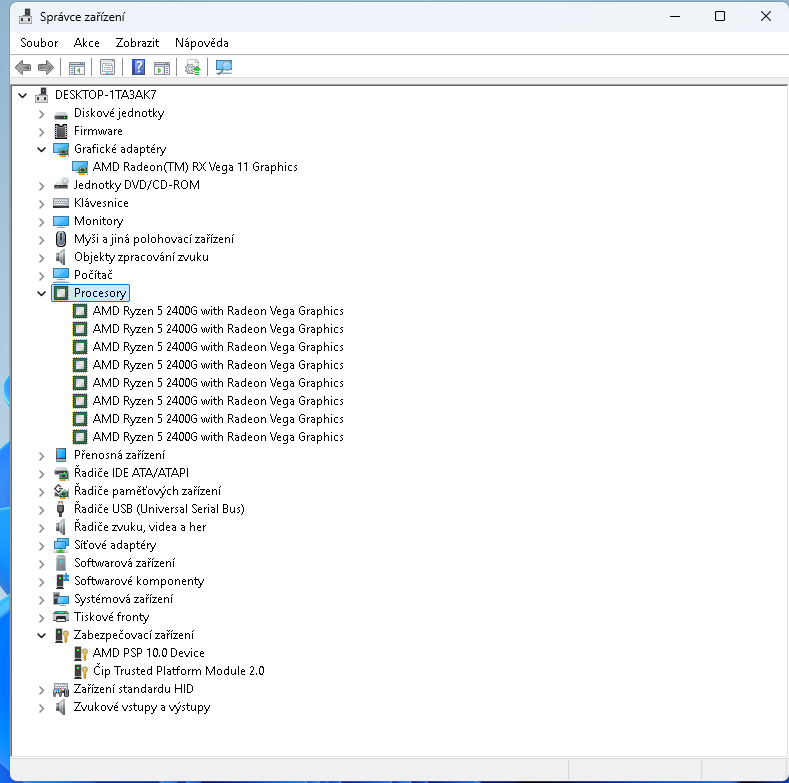The image size is (789, 783).
Task: Select the AMD PSP 10.0 Device entry
Action: (148, 653)
